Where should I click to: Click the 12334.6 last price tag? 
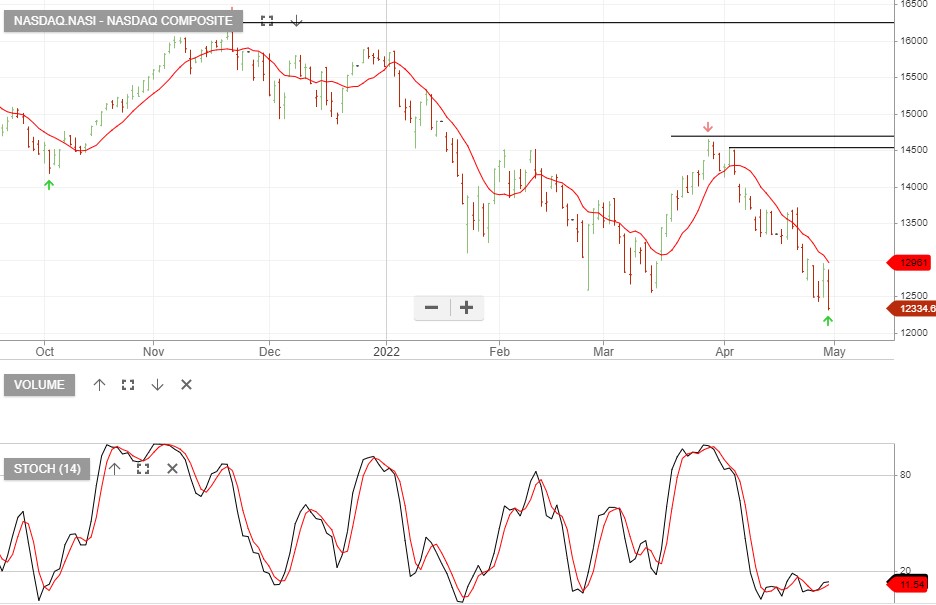tap(914, 308)
